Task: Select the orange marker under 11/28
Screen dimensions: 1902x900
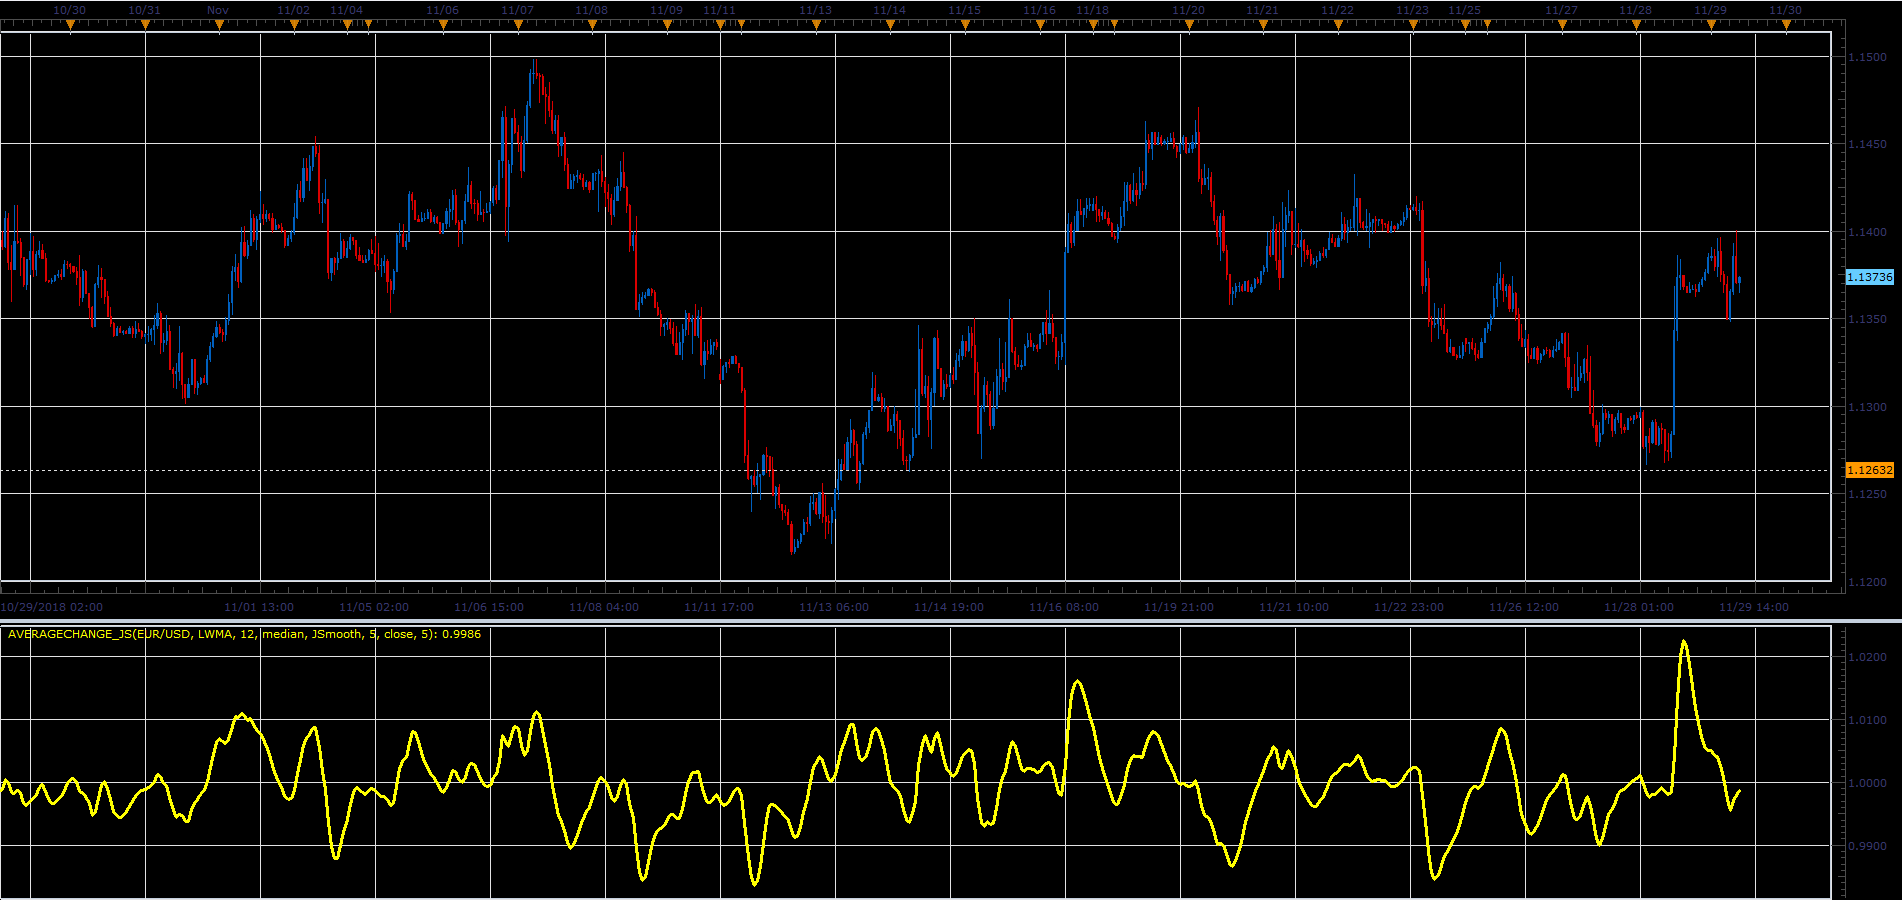Action: coord(1637,26)
